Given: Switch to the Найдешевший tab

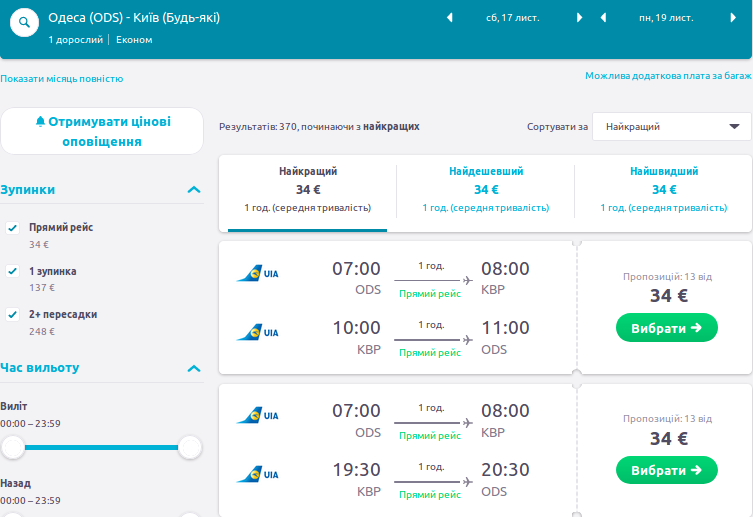Looking at the screenshot, I should 486,189.
